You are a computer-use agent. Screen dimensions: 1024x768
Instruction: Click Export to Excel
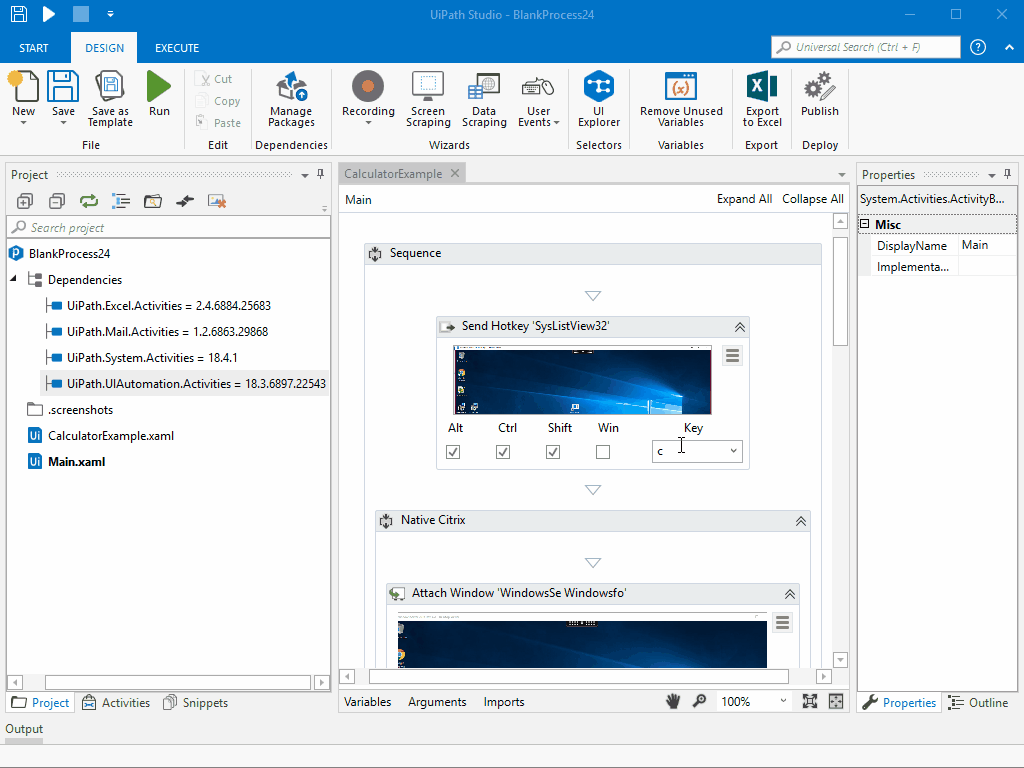761,87
